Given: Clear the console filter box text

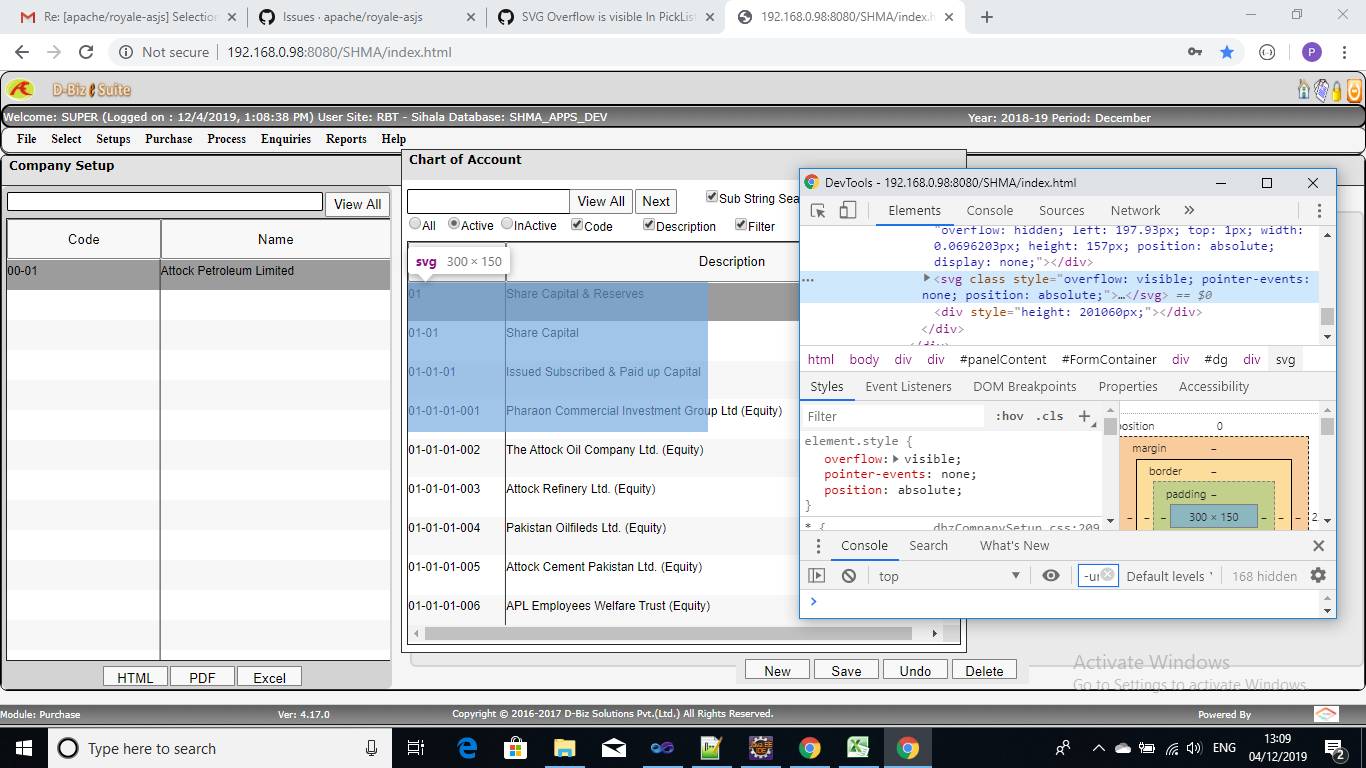Looking at the screenshot, I should click(1107, 575).
